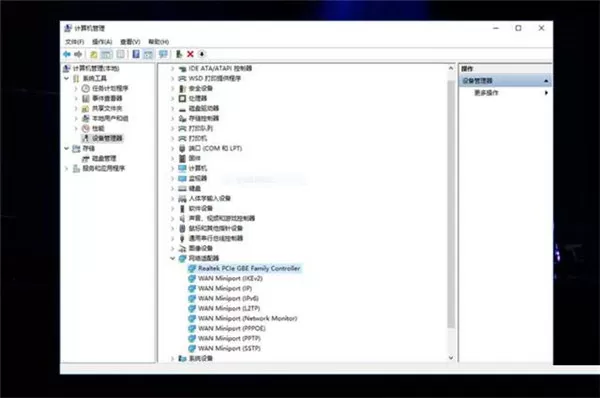The image size is (600, 398).
Task: Expand the IDE ATA/ATAPI 控制器 node
Action: [x=173, y=69]
